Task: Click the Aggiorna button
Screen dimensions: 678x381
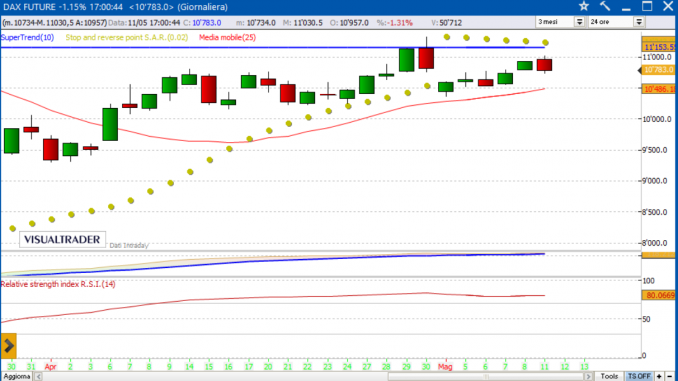Action: click(x=16, y=376)
